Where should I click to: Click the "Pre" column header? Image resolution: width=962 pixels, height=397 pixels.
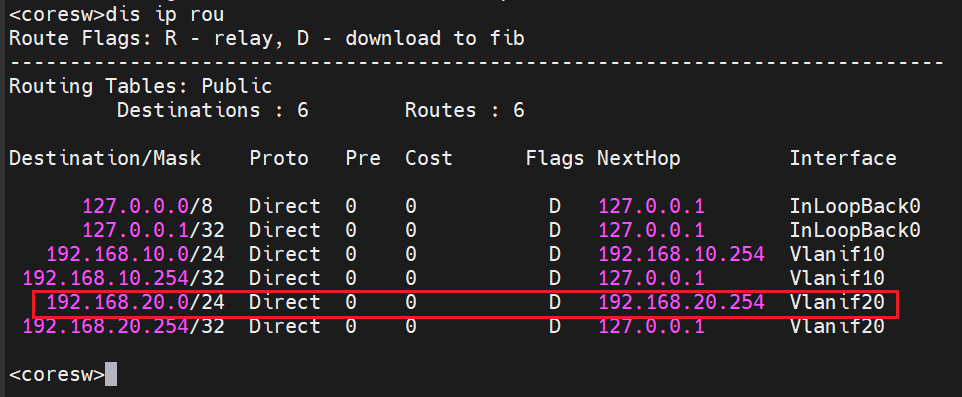click(363, 158)
